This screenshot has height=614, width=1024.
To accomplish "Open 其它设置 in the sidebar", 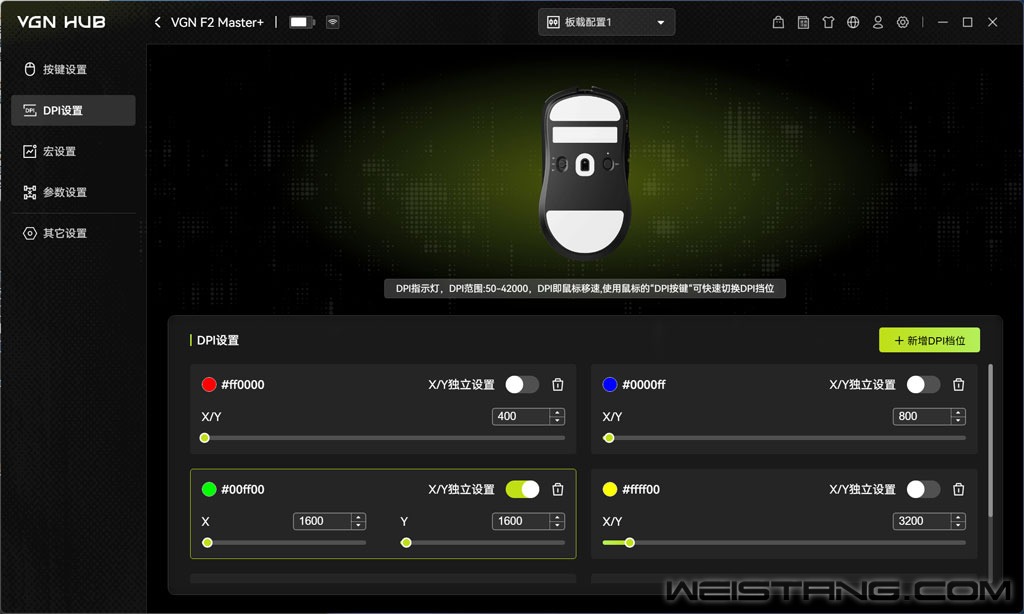I will [64, 233].
